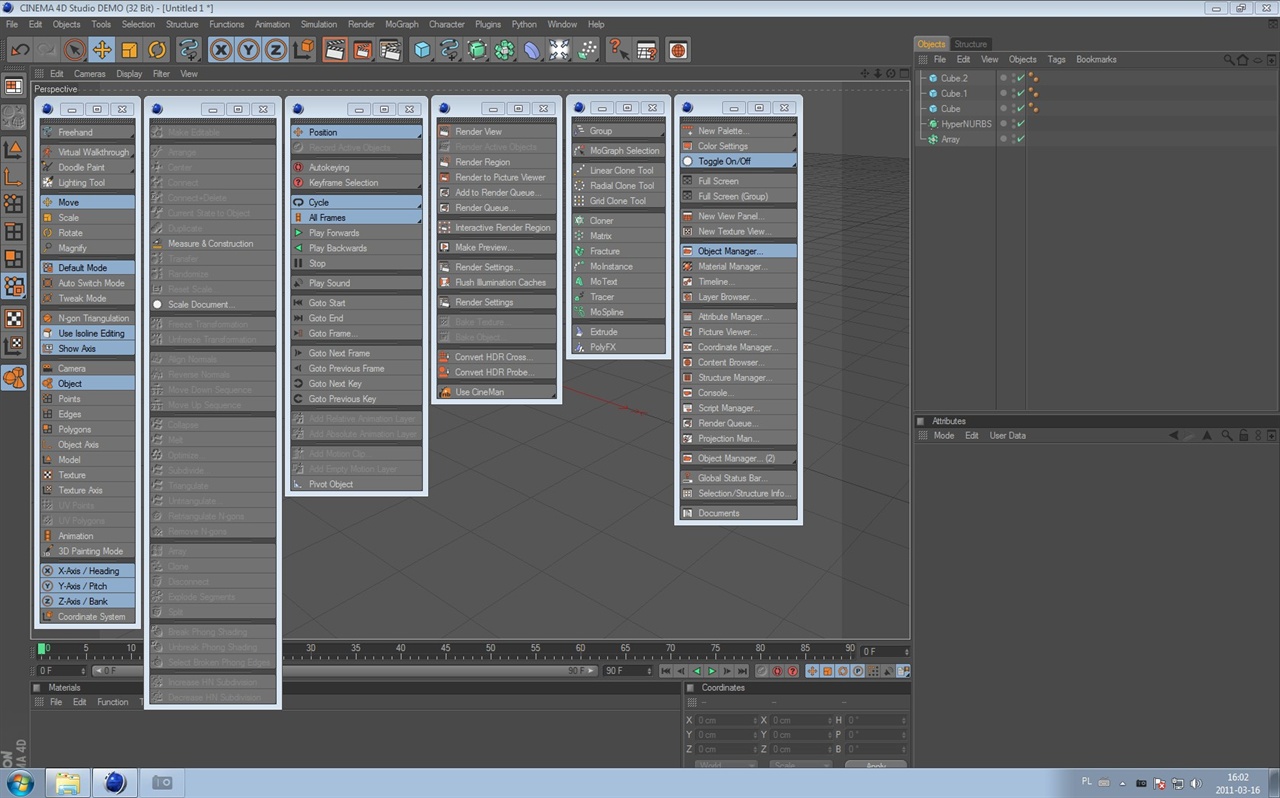
Task: Click the HyperNURBS green cube toolbar icon
Action: click(x=478, y=50)
